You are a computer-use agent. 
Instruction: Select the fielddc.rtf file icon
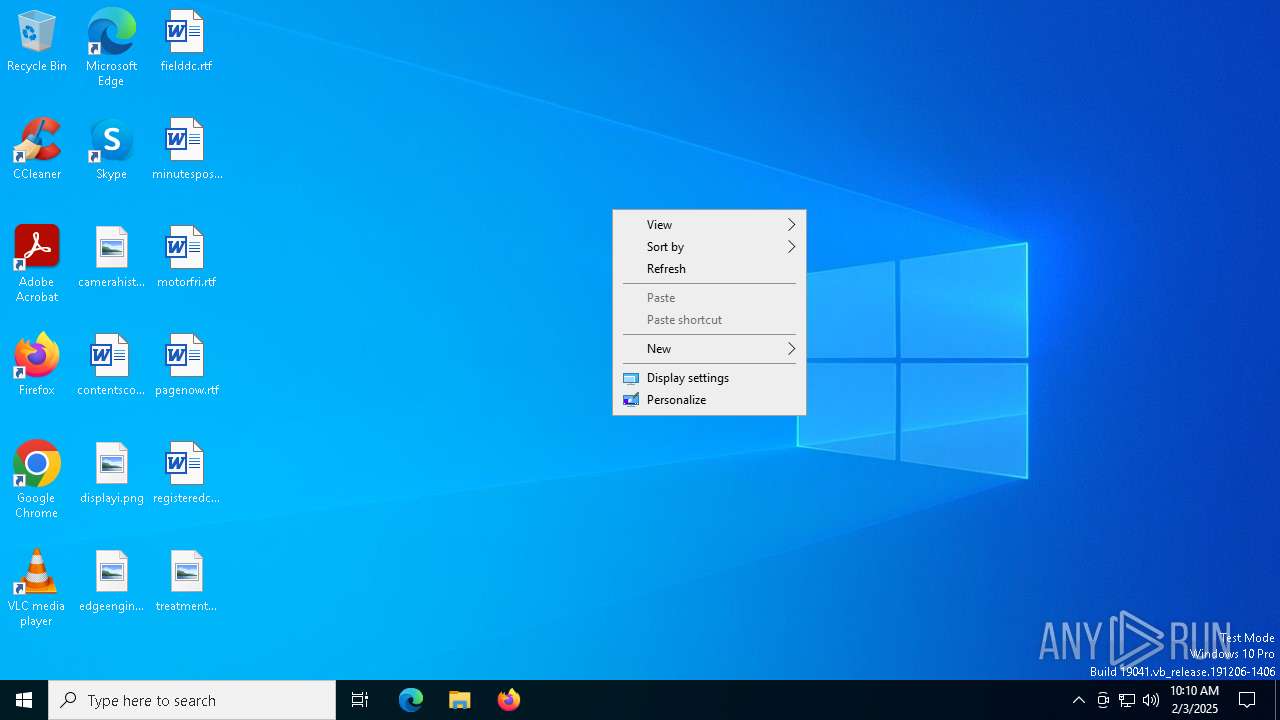tap(186, 42)
